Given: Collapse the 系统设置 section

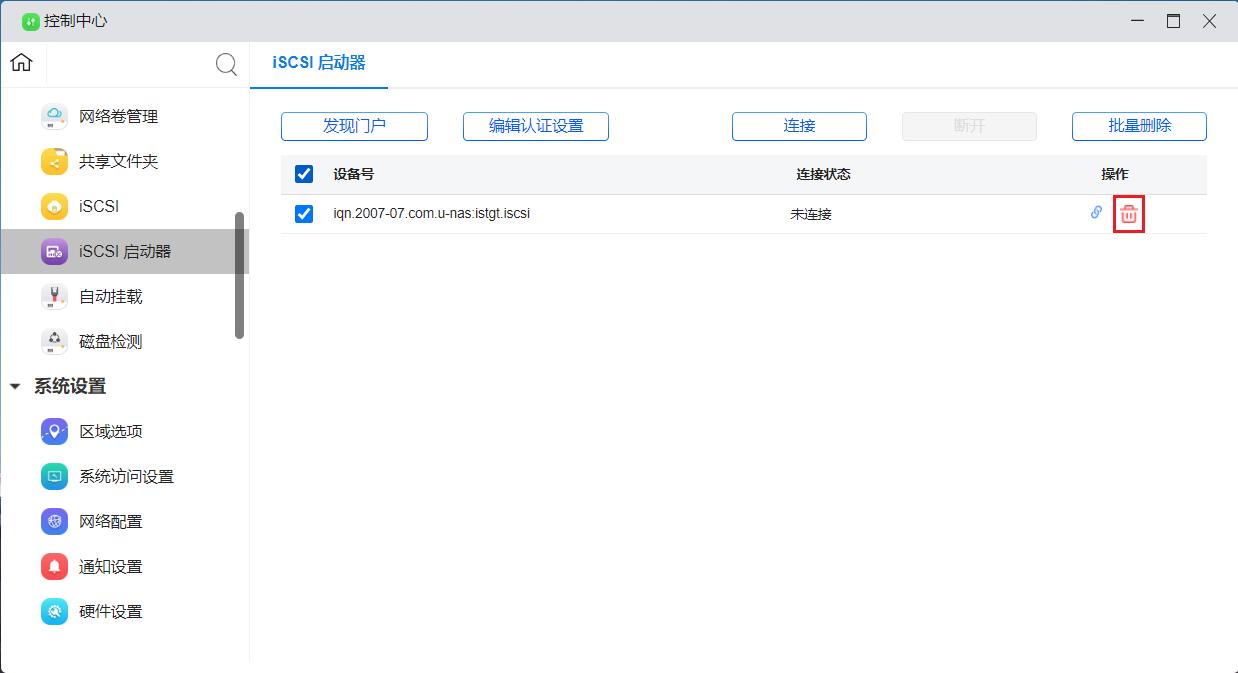Looking at the screenshot, I should [x=14, y=386].
